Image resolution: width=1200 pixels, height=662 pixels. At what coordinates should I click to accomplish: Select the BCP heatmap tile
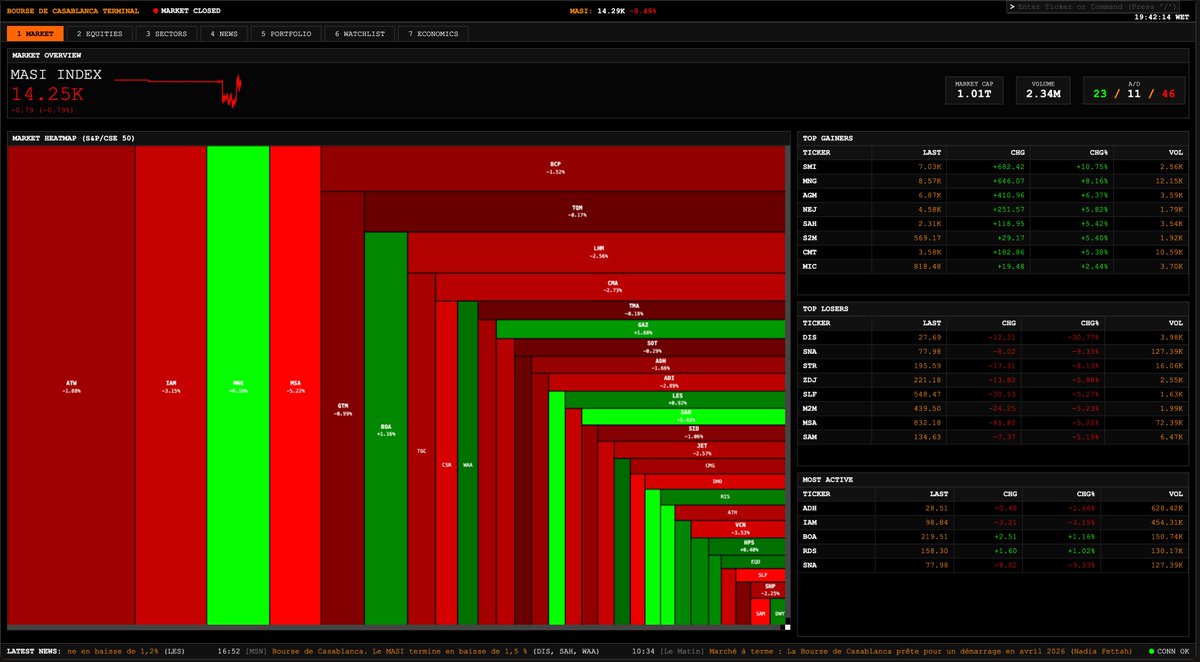(x=555, y=168)
